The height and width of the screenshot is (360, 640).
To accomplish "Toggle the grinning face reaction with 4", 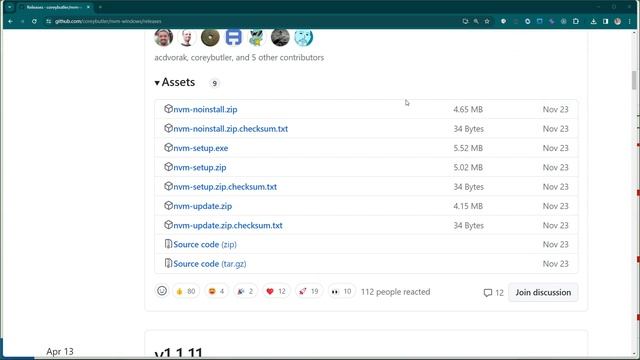I will [x=216, y=291].
